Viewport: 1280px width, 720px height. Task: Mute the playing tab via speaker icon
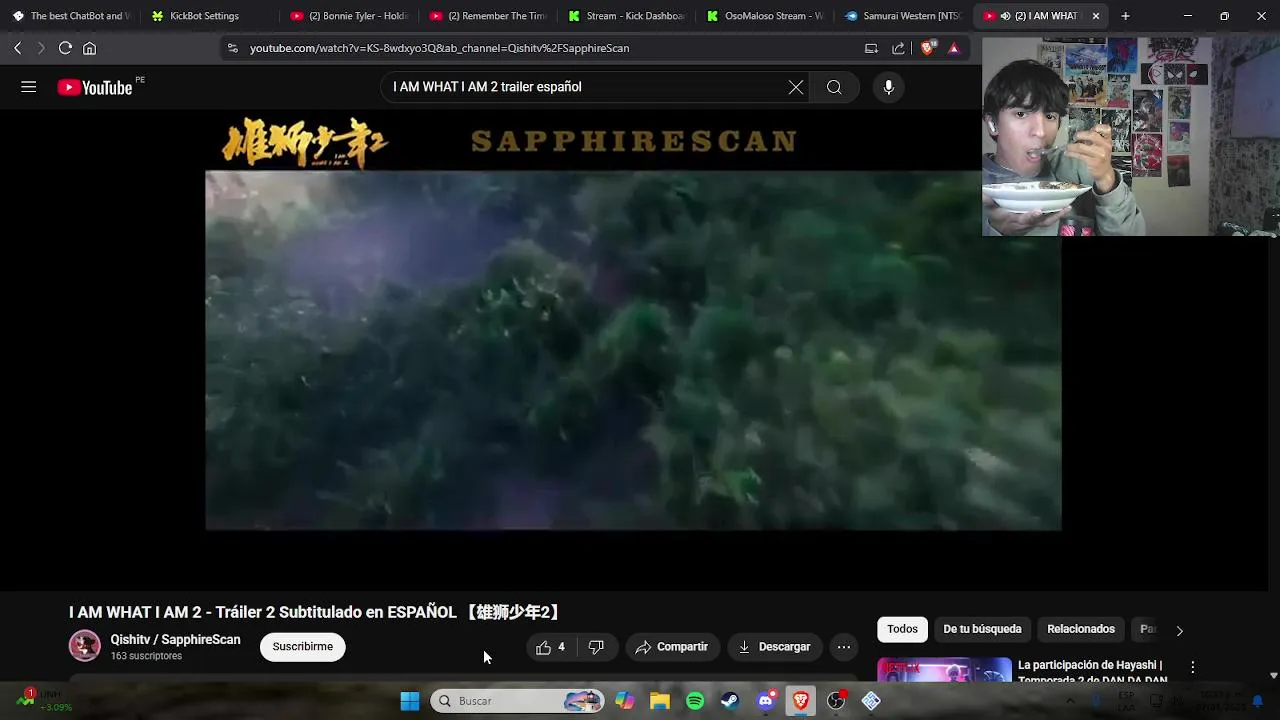click(x=1005, y=16)
